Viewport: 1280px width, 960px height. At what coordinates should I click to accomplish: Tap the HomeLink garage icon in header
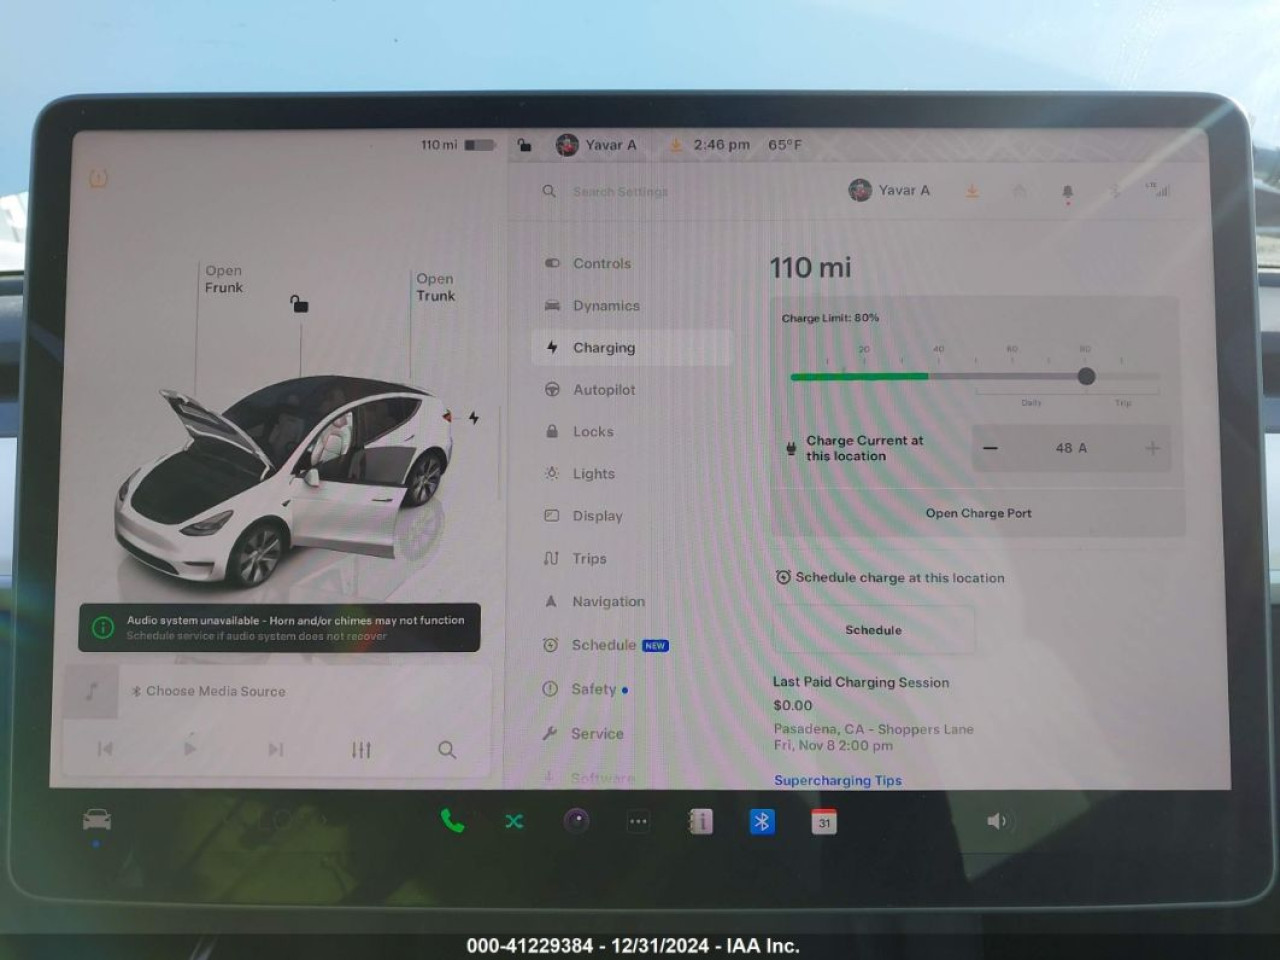coord(1019,190)
